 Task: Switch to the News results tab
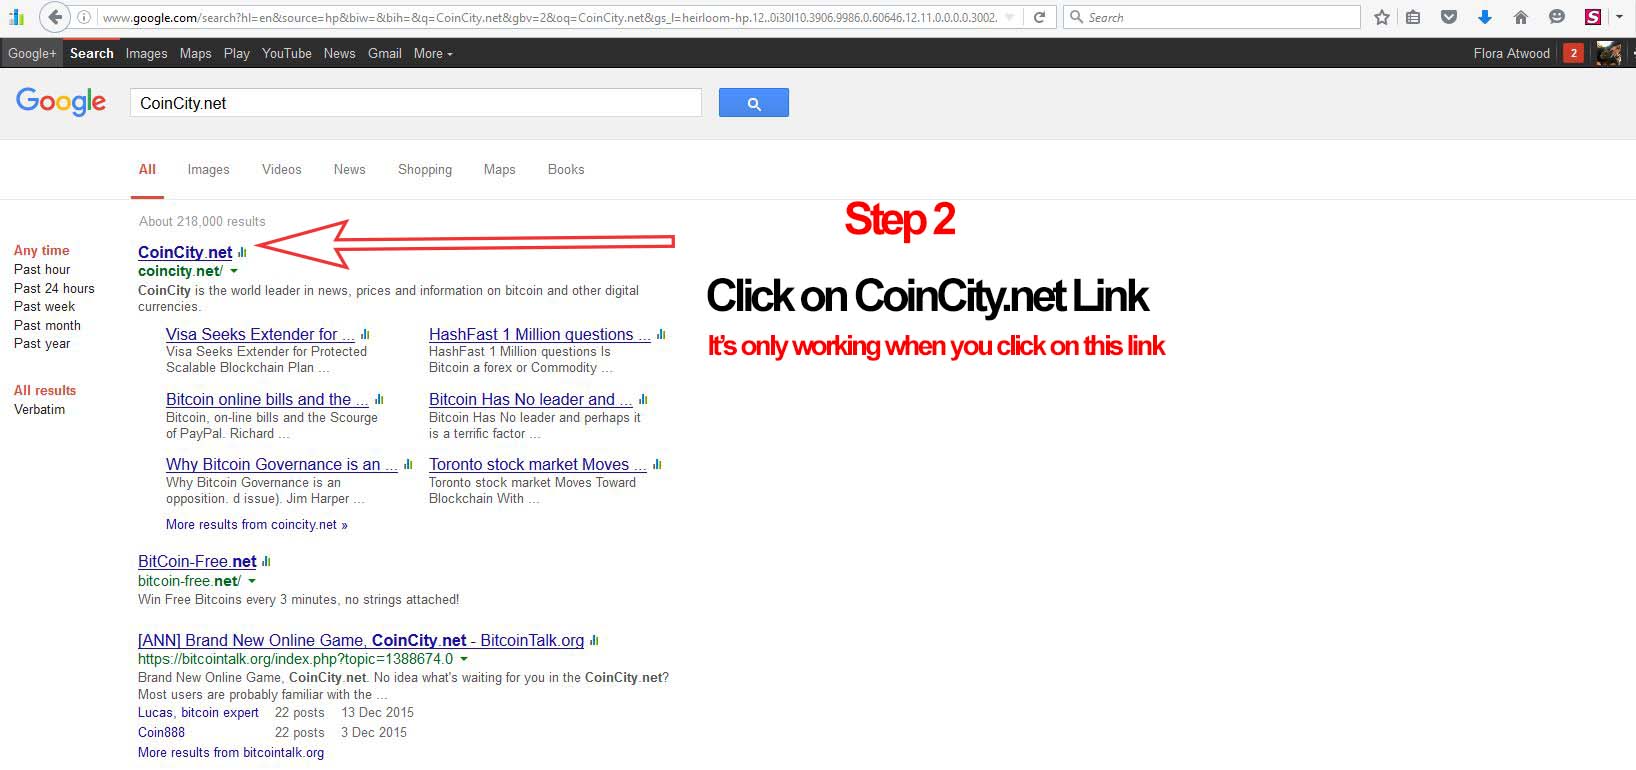(x=349, y=169)
